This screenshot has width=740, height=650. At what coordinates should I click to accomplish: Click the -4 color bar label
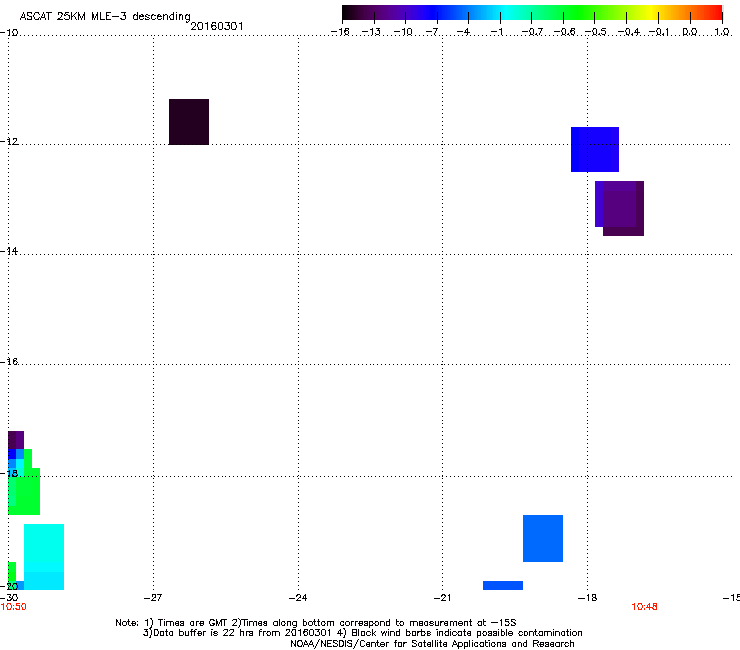(463, 32)
